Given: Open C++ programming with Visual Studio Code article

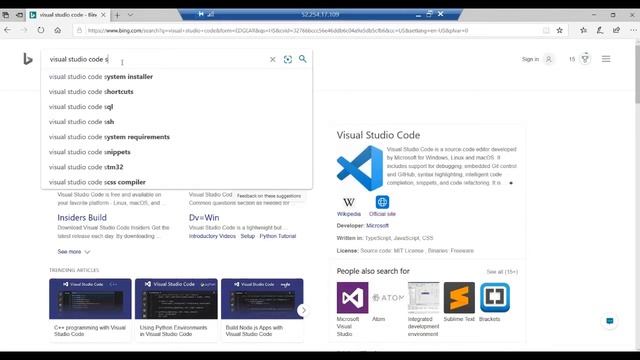Looking at the screenshot, I should coord(90,310).
